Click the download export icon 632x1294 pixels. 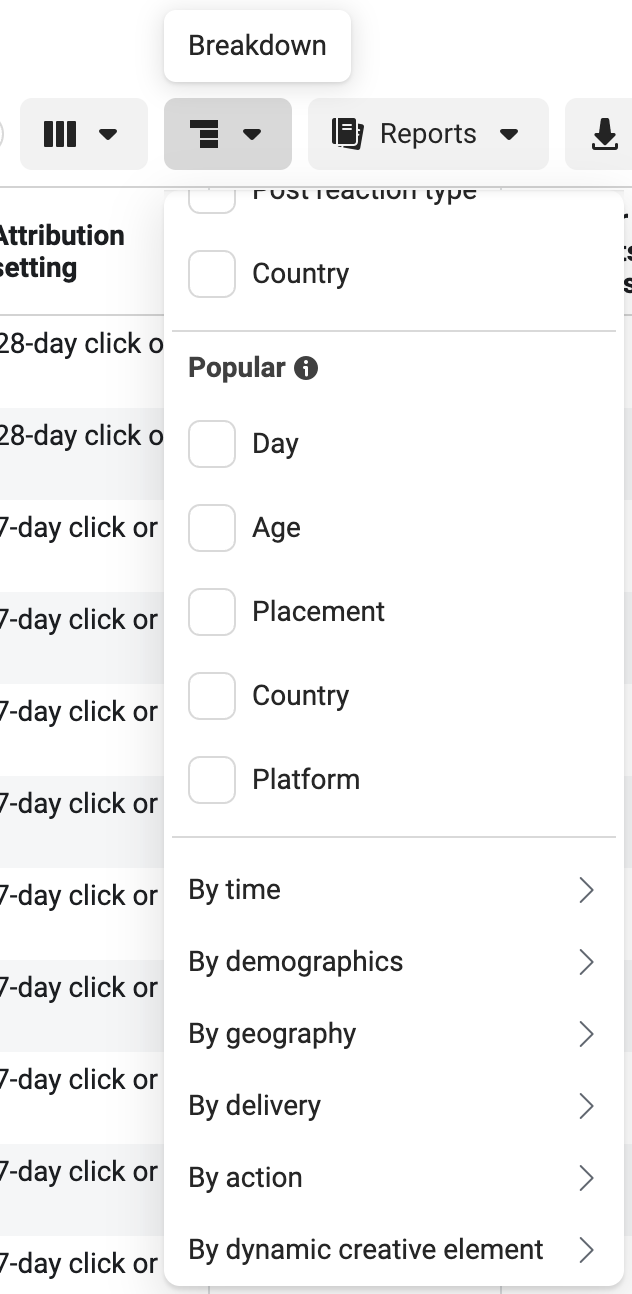pos(604,134)
